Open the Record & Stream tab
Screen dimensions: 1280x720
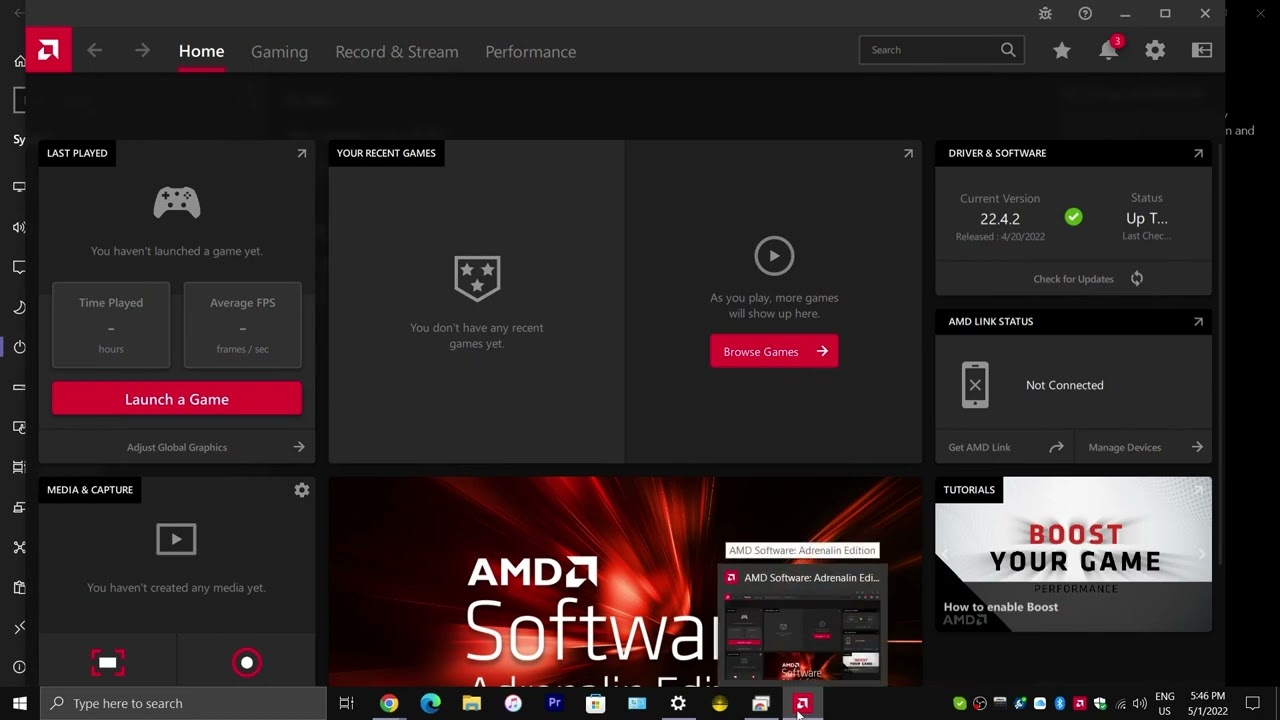point(397,51)
